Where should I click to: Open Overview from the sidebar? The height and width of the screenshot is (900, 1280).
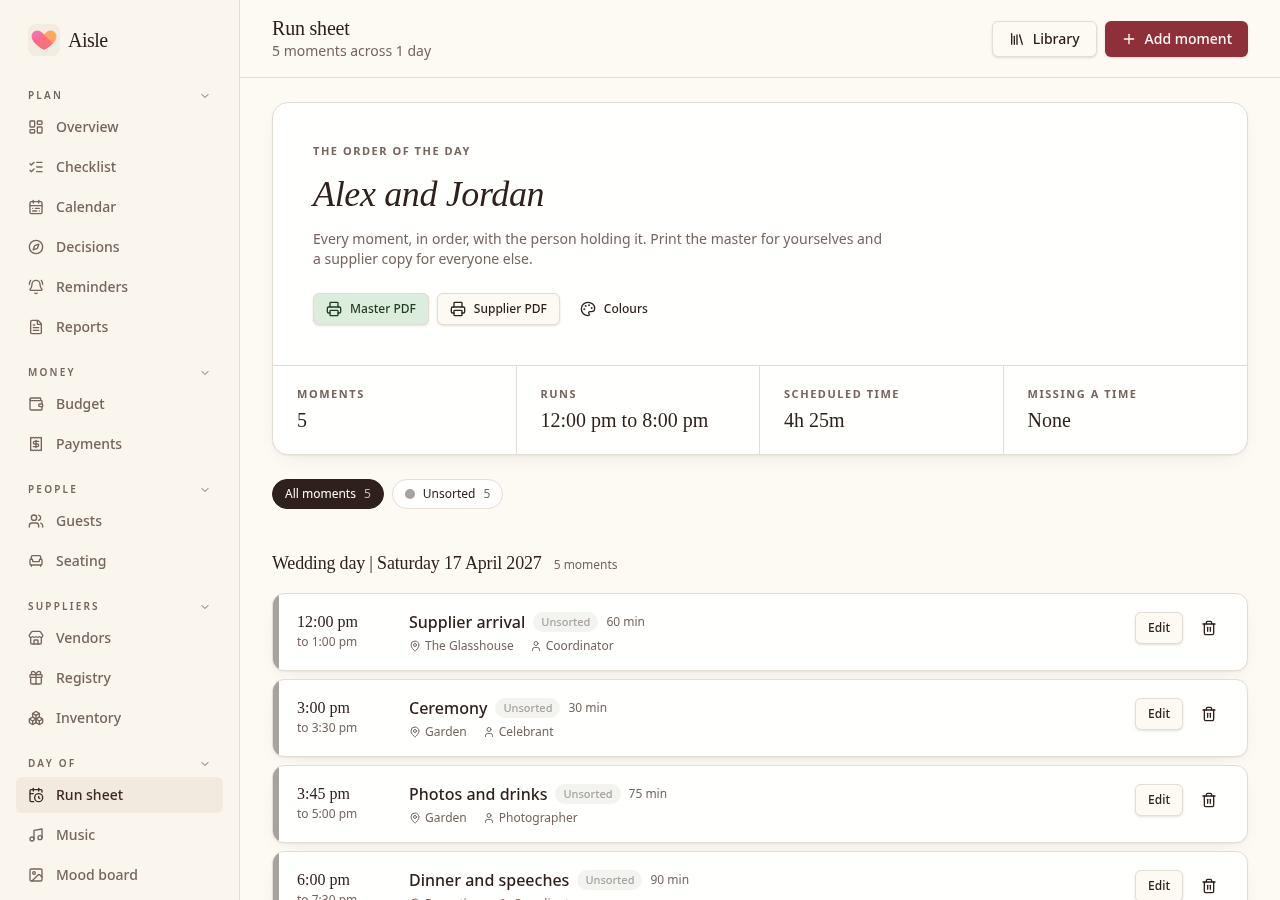pos(119,127)
